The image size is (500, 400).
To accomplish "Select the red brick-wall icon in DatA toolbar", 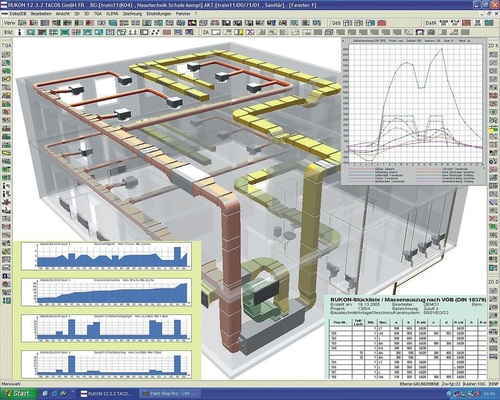I will point(466,23).
